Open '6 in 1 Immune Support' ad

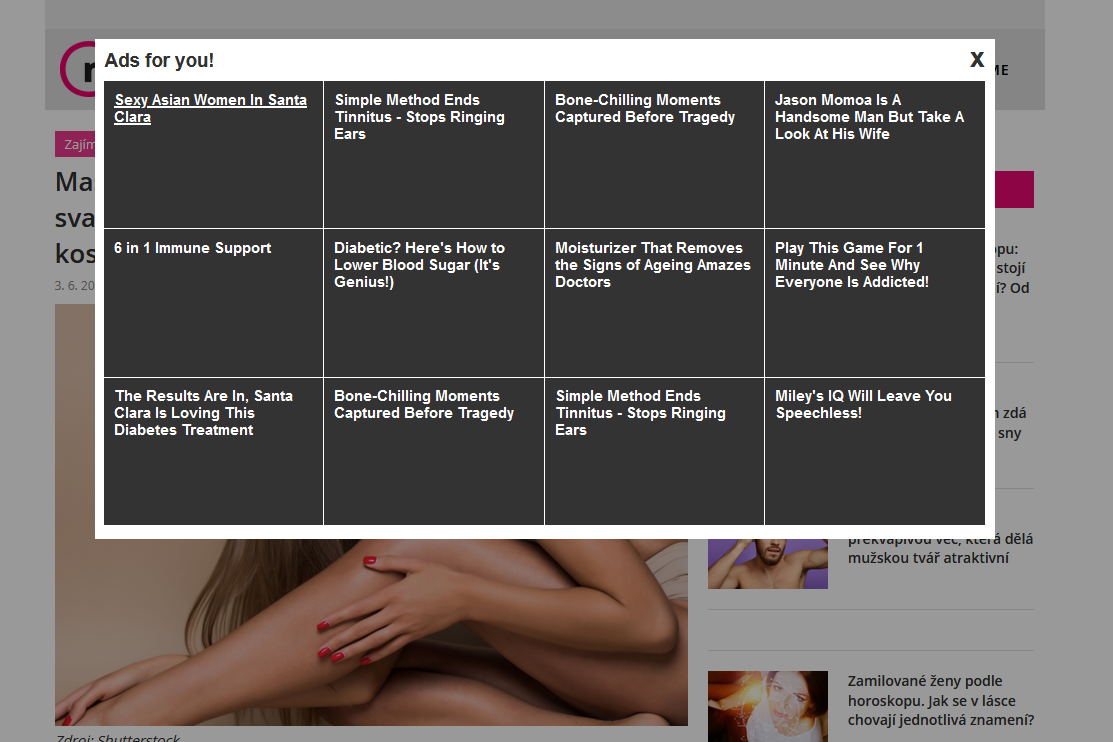214,303
